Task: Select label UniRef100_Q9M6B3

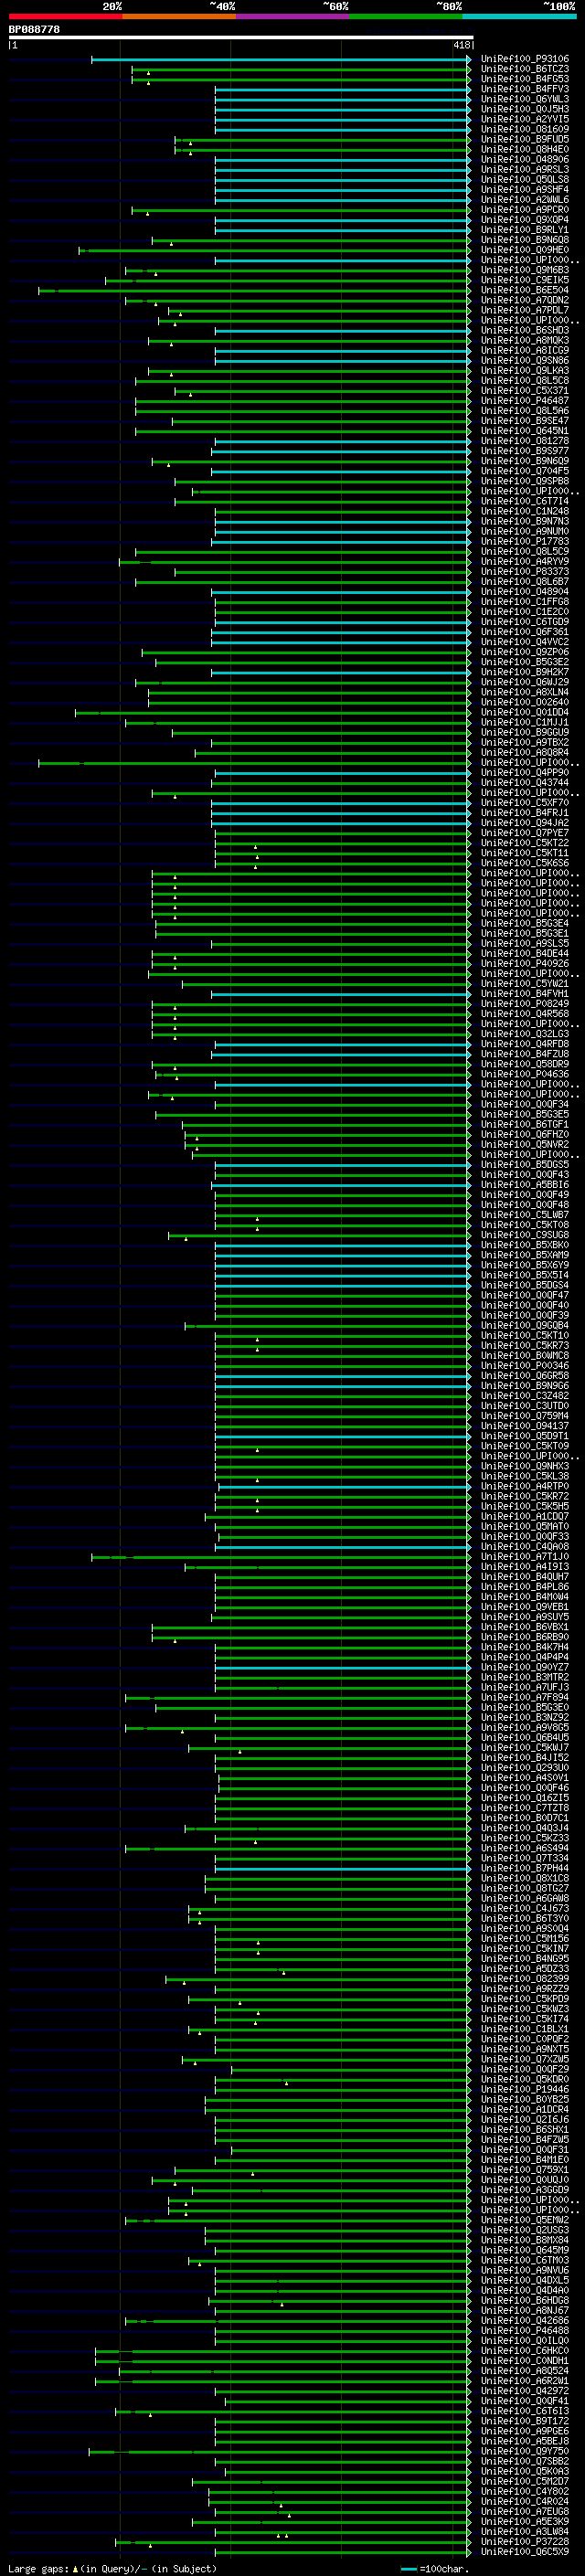Action: tap(525, 270)
